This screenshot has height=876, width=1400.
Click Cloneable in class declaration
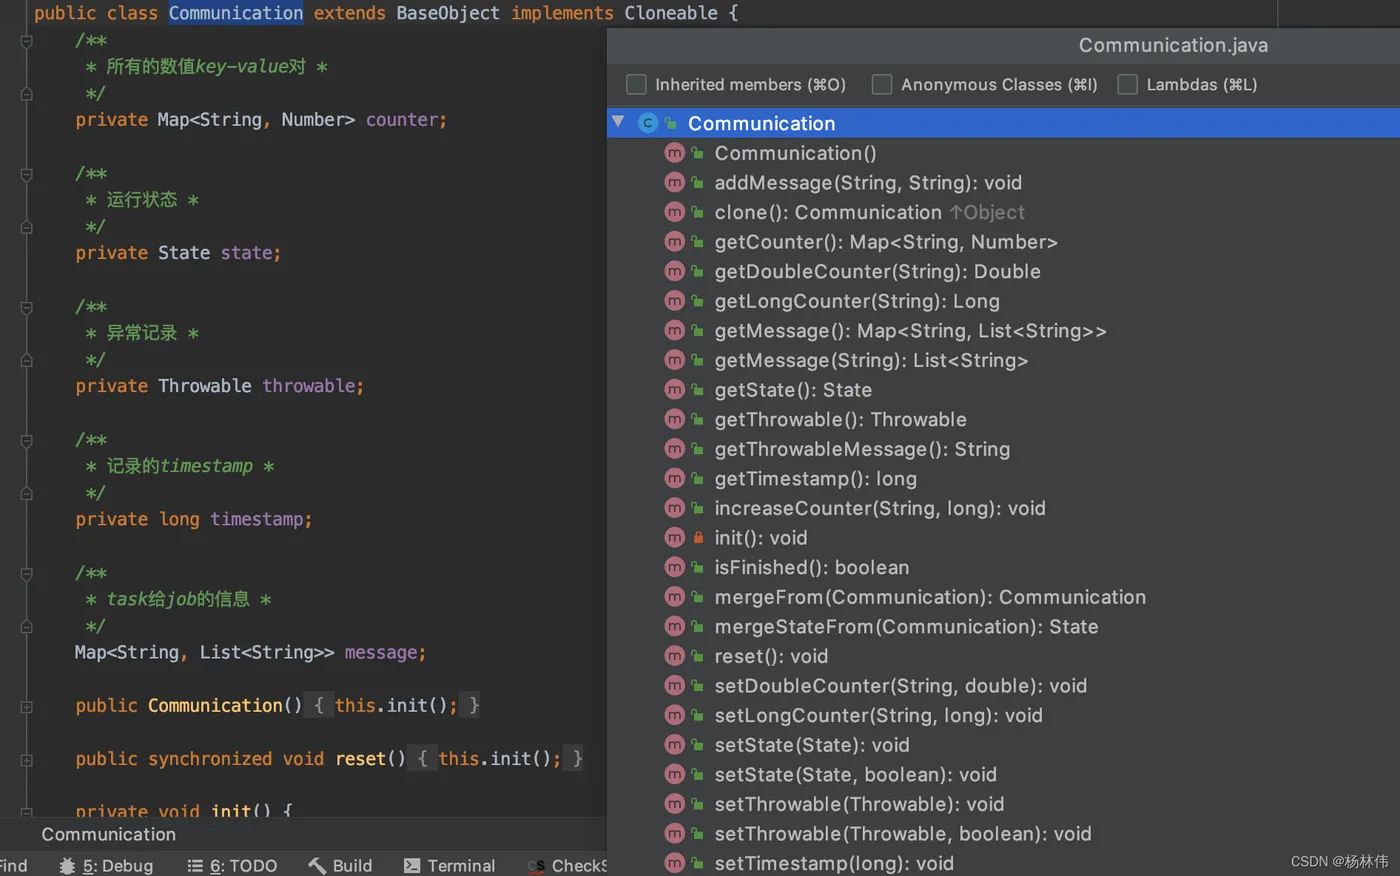[671, 13]
